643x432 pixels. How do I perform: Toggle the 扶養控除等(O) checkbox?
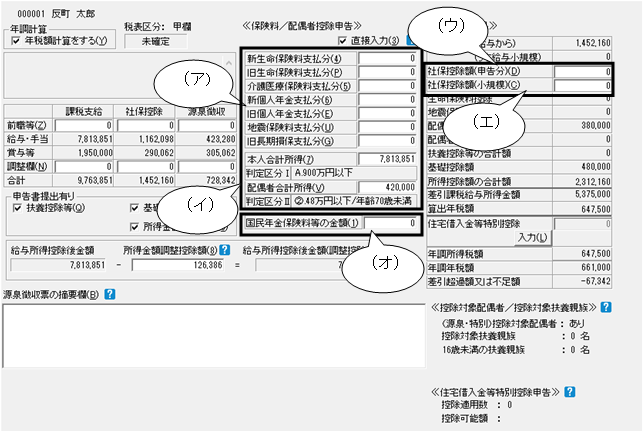pyautogui.click(x=17, y=208)
